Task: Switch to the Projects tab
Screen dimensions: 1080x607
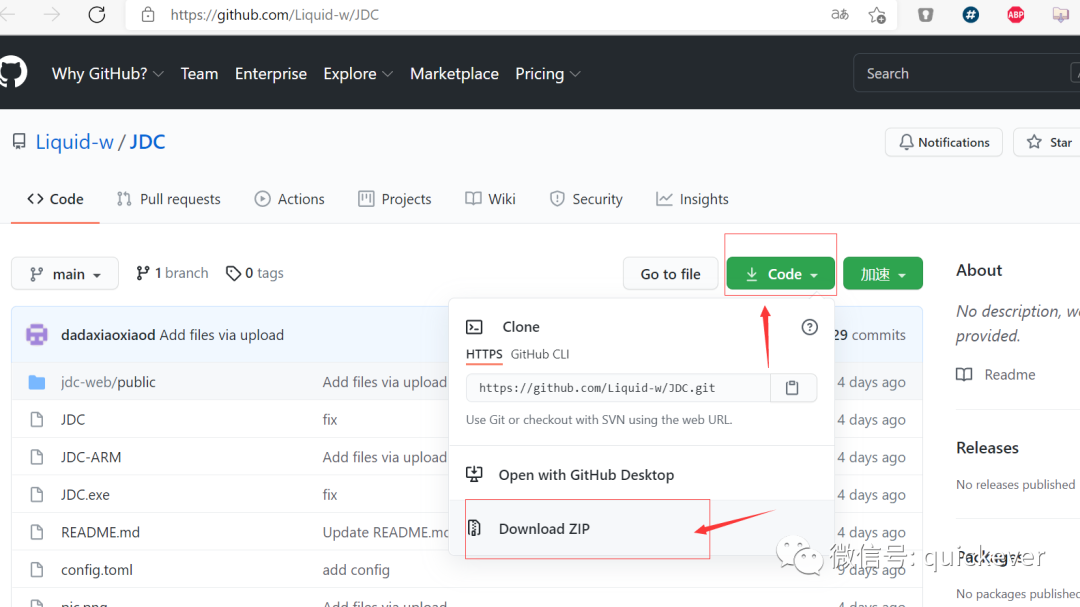Action: [395, 199]
